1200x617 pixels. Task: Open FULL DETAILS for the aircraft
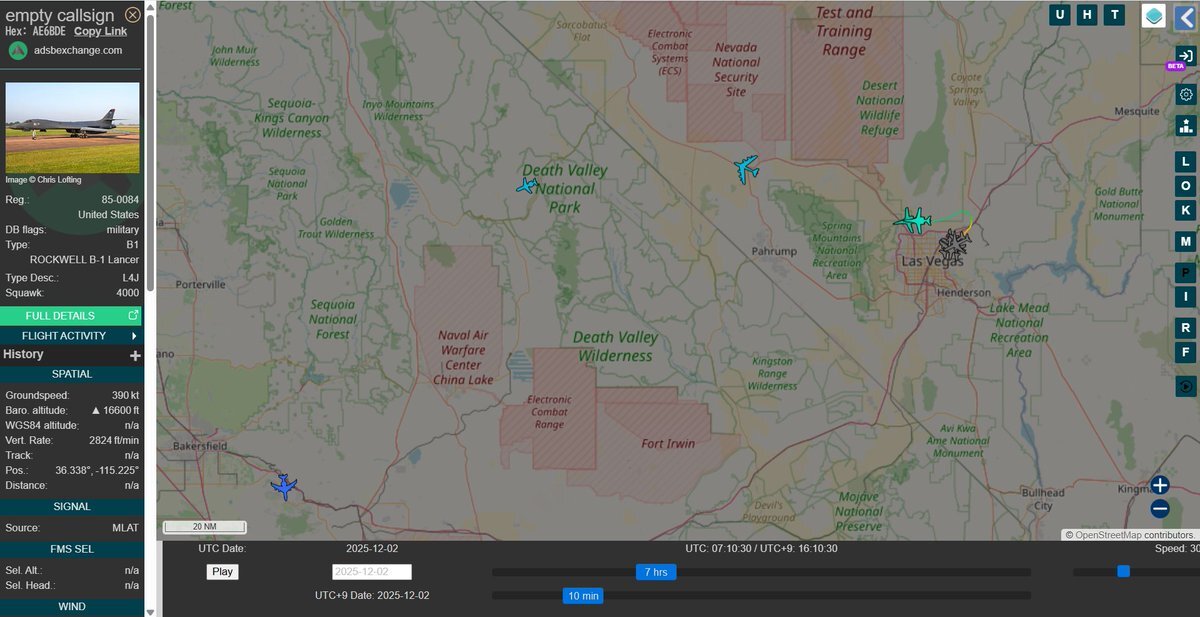point(70,316)
